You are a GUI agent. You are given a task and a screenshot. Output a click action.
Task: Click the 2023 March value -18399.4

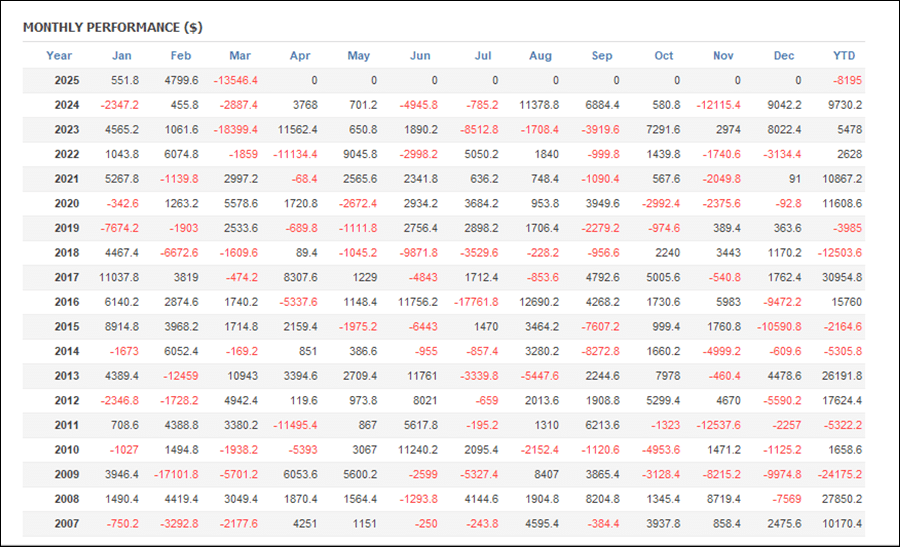(235, 130)
